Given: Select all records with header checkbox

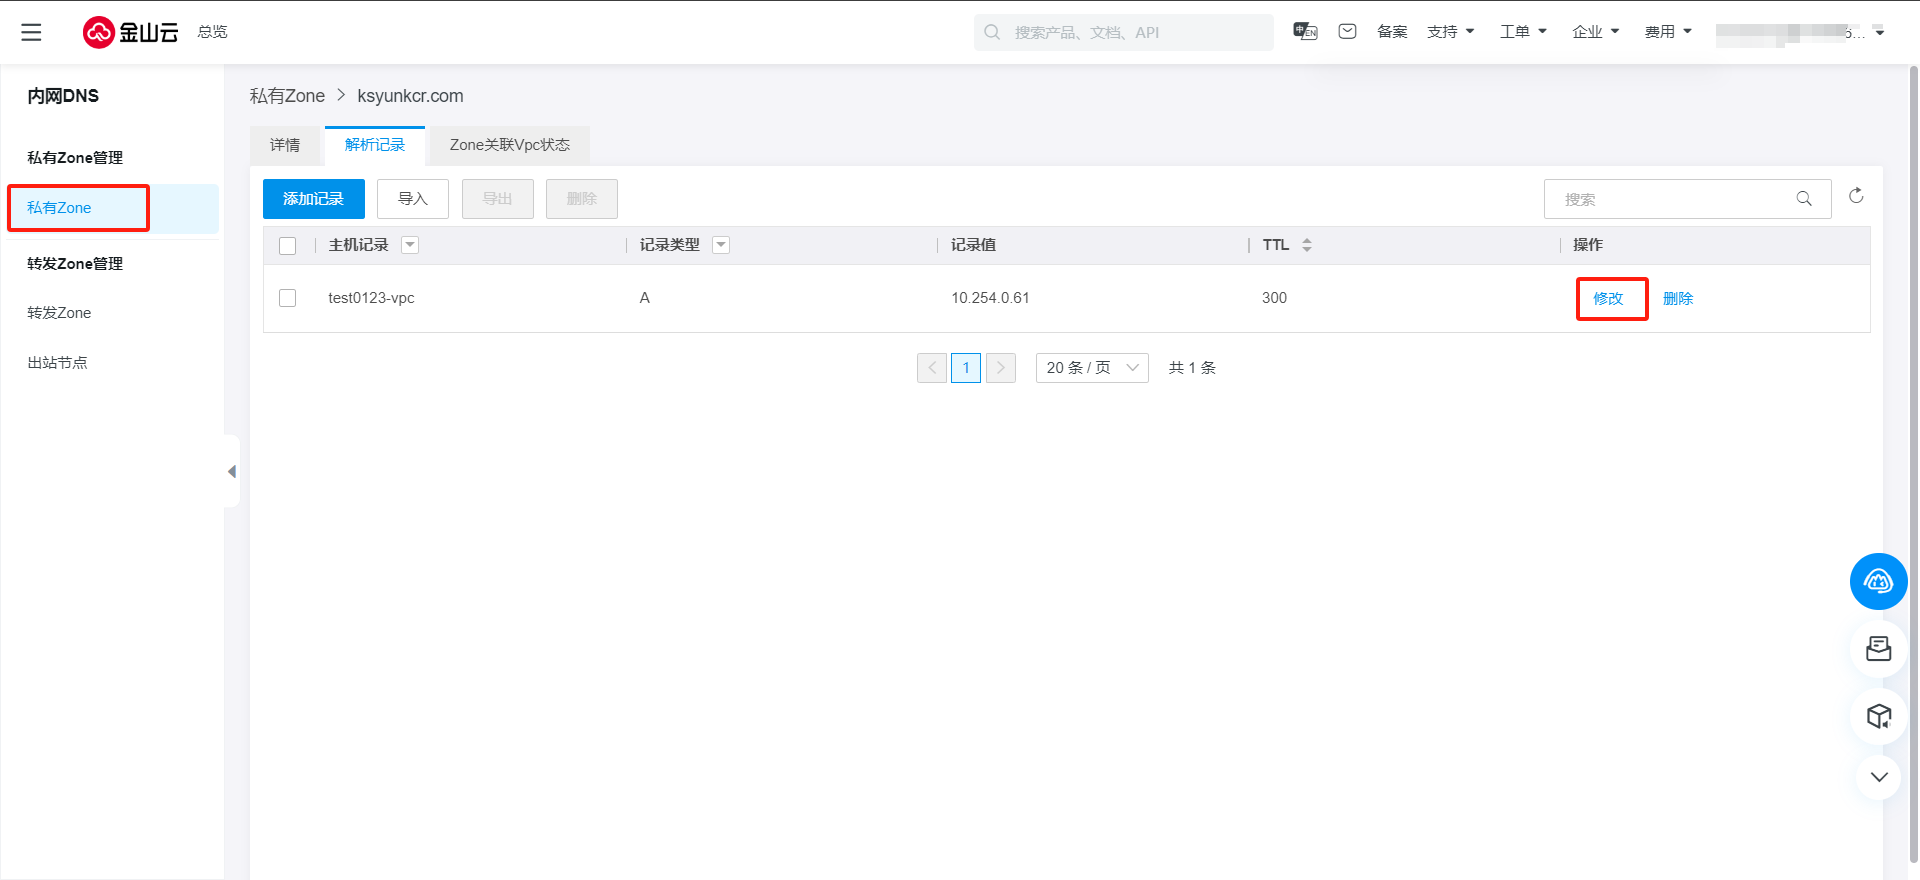Looking at the screenshot, I should coord(288,246).
